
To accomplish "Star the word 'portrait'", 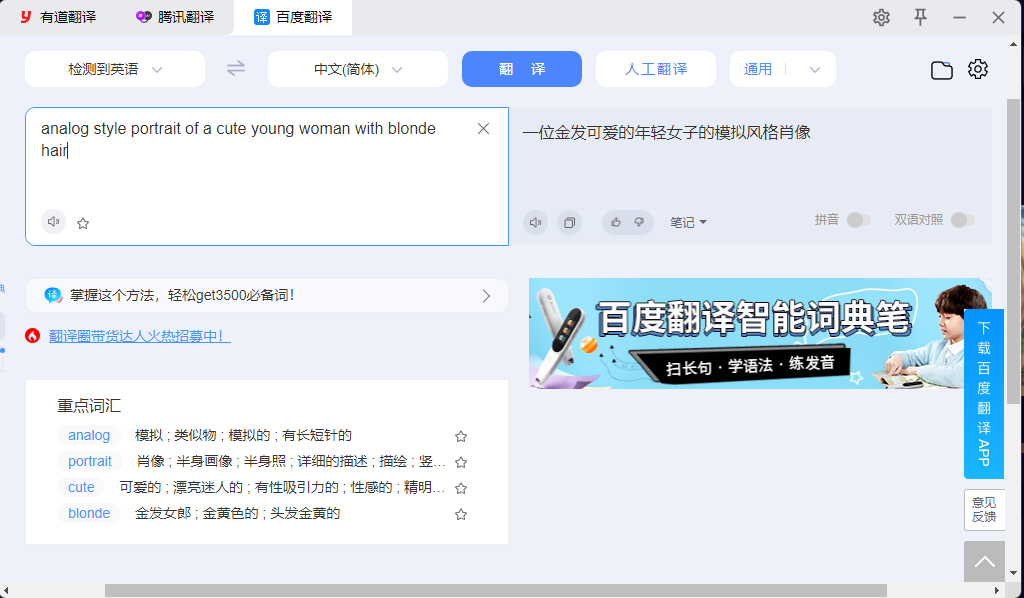I will [461, 462].
